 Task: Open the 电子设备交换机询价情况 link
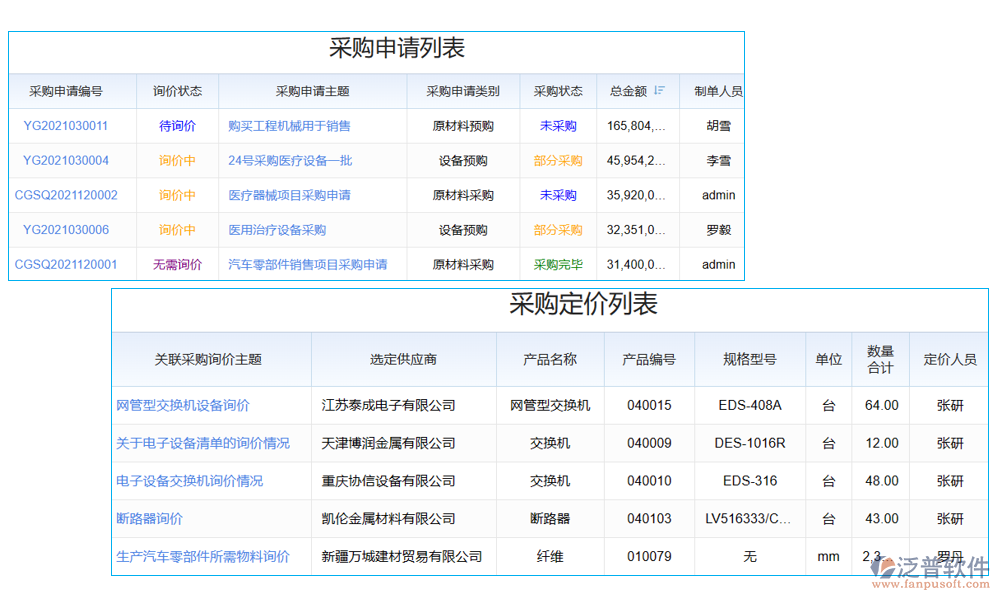pos(192,481)
